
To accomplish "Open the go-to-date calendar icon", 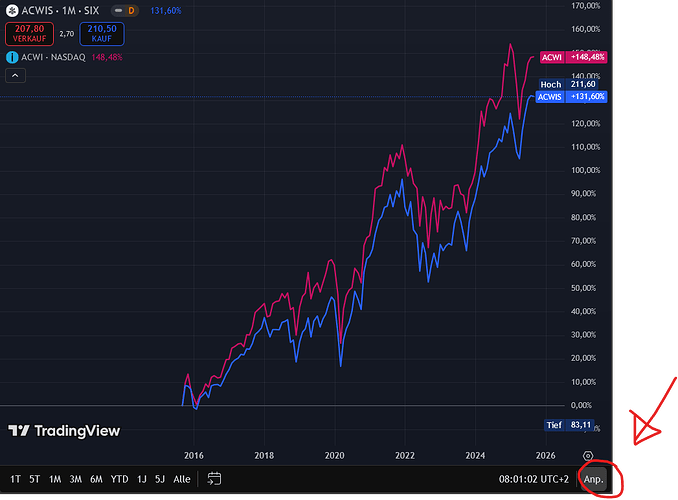I will [214, 479].
